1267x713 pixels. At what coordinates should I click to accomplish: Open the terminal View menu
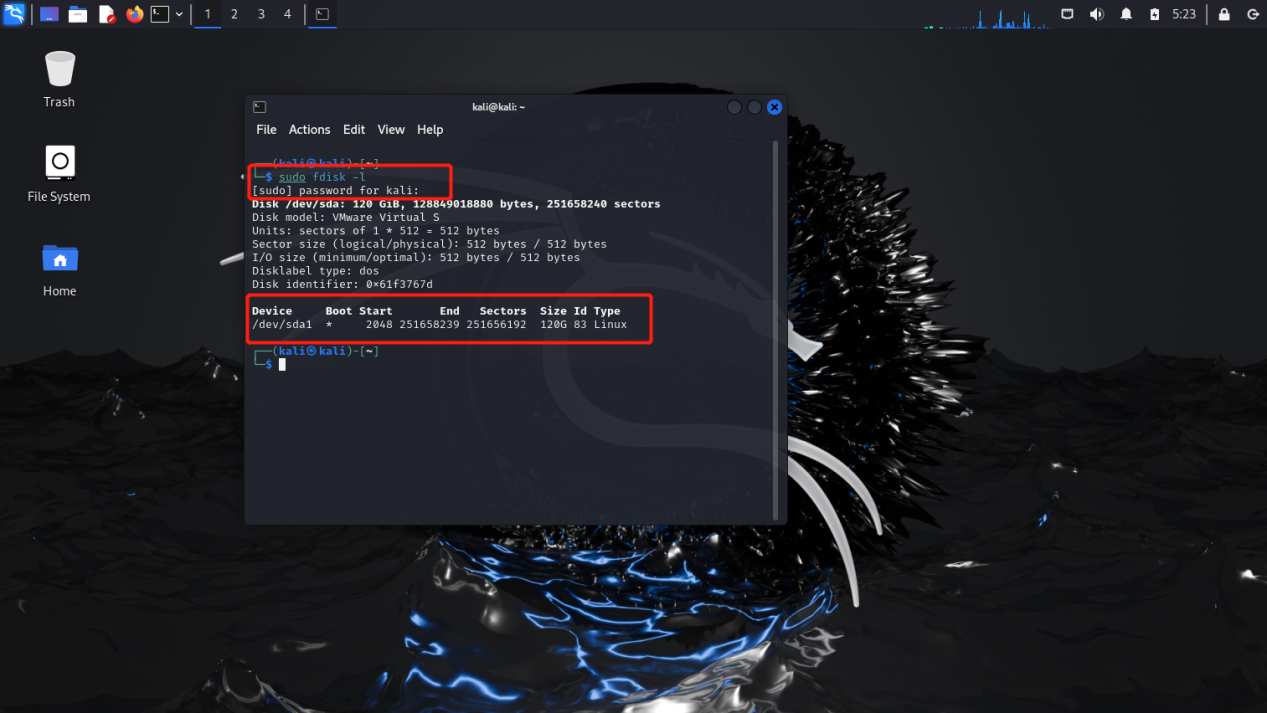[x=391, y=130]
